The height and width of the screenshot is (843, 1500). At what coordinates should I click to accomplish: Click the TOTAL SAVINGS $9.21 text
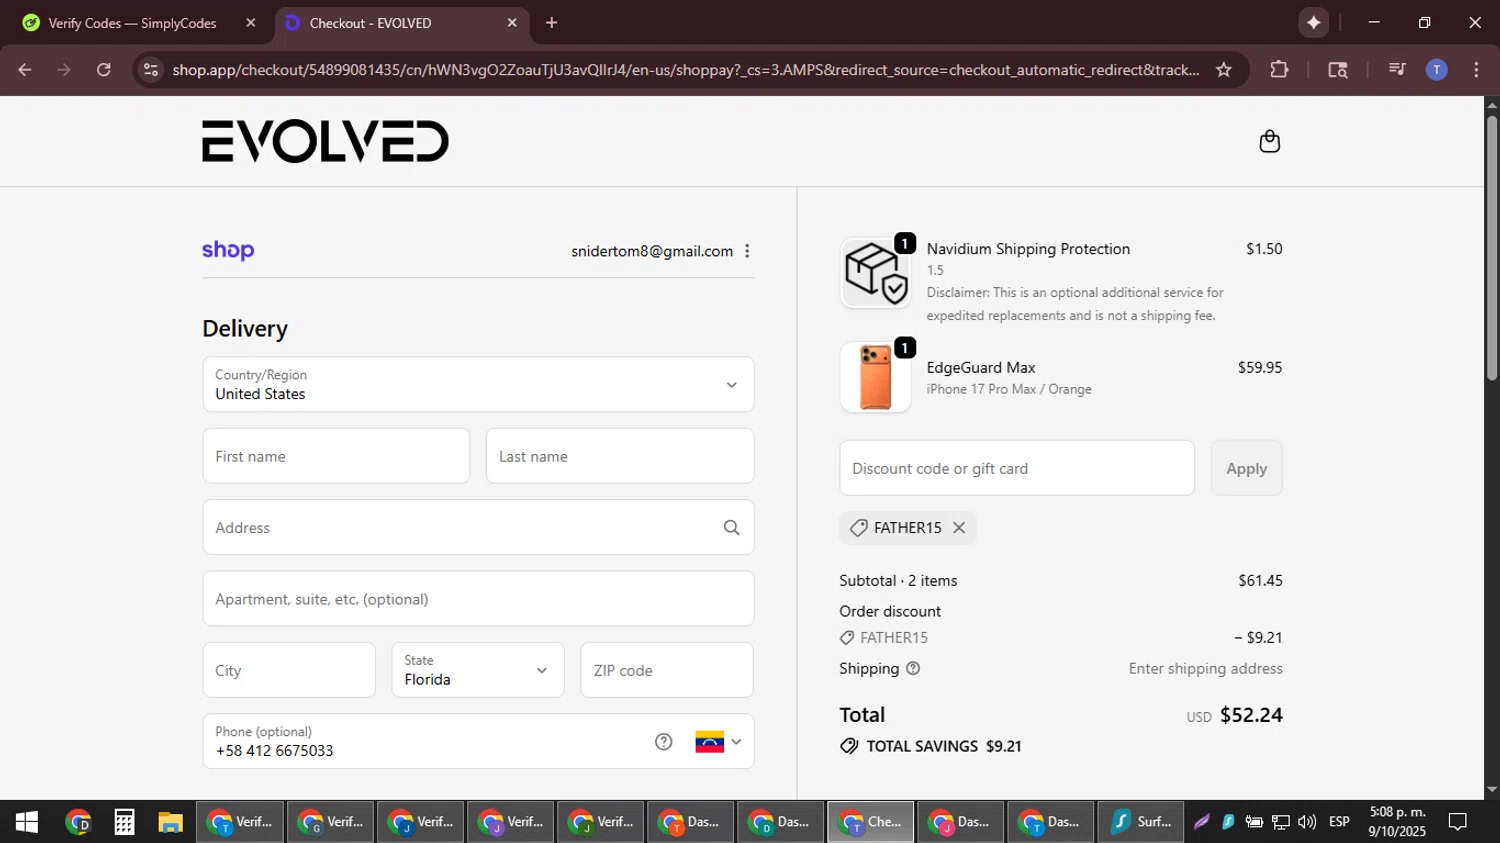[944, 746]
